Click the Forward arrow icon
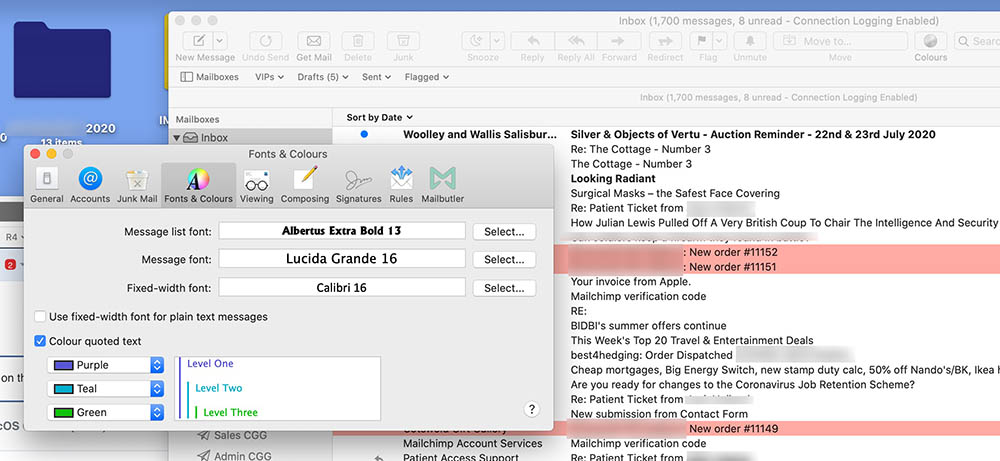 click(619, 41)
